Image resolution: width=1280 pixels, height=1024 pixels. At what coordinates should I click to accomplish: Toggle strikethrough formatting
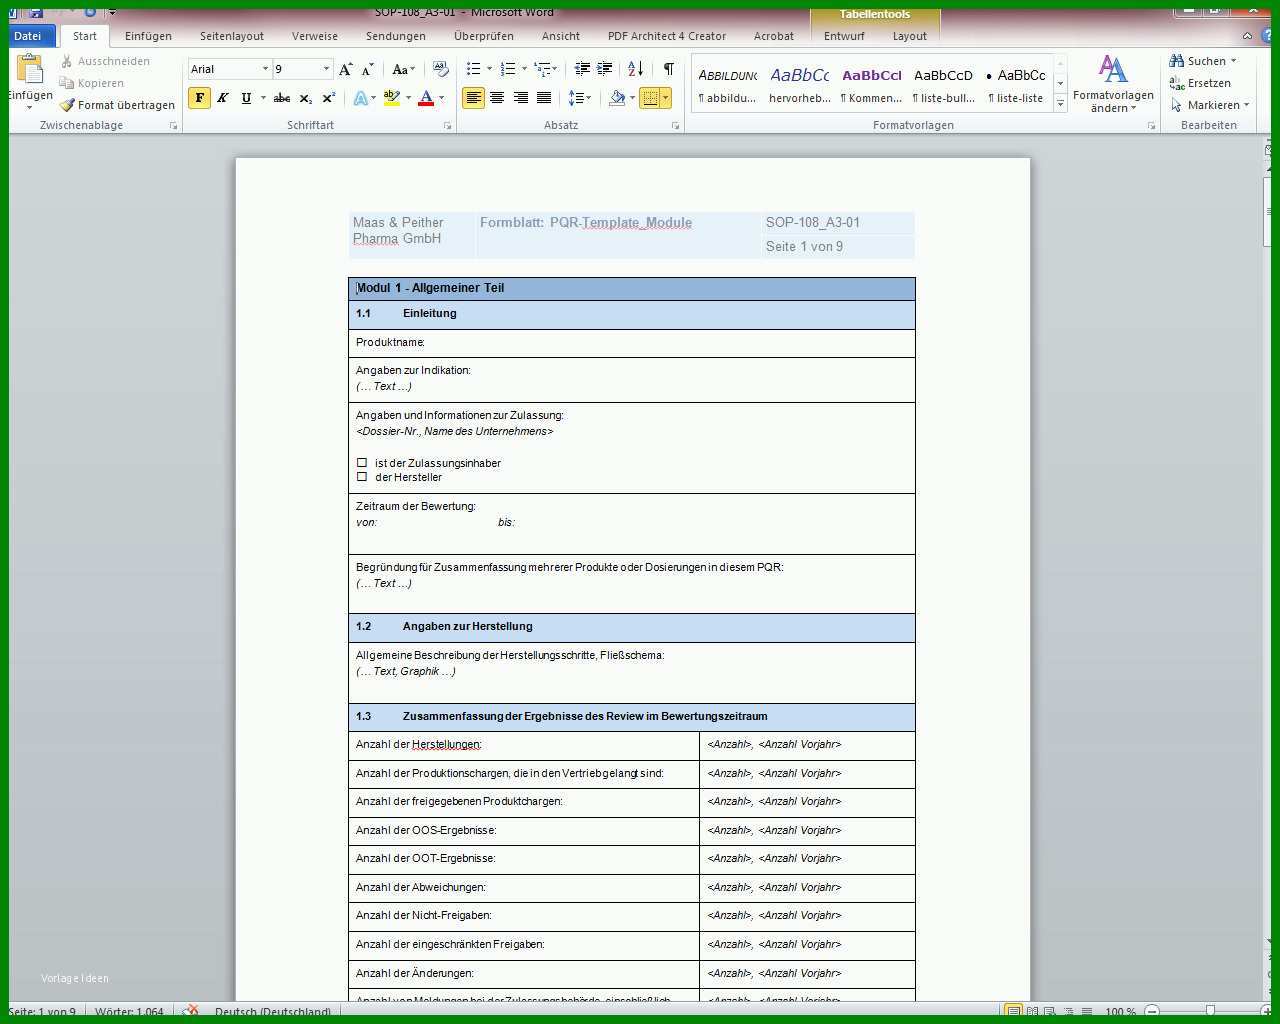pos(282,97)
